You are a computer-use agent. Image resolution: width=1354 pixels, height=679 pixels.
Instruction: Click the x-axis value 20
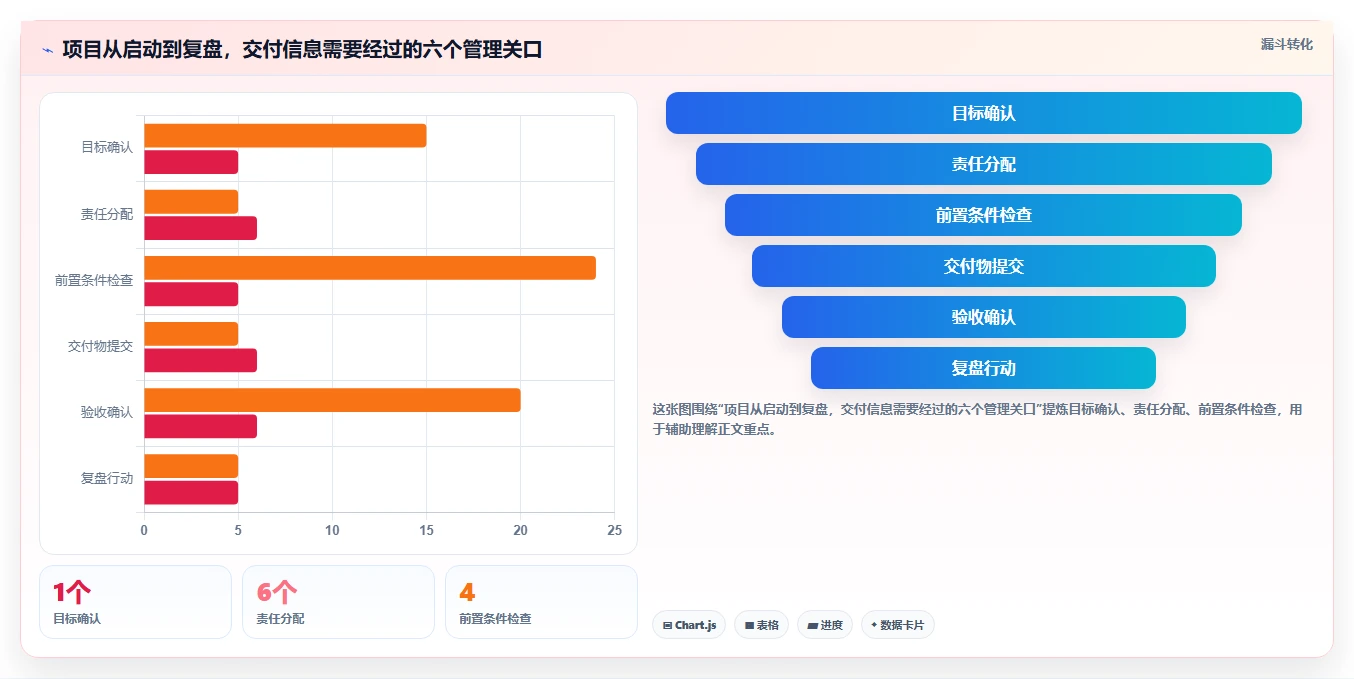[520, 530]
